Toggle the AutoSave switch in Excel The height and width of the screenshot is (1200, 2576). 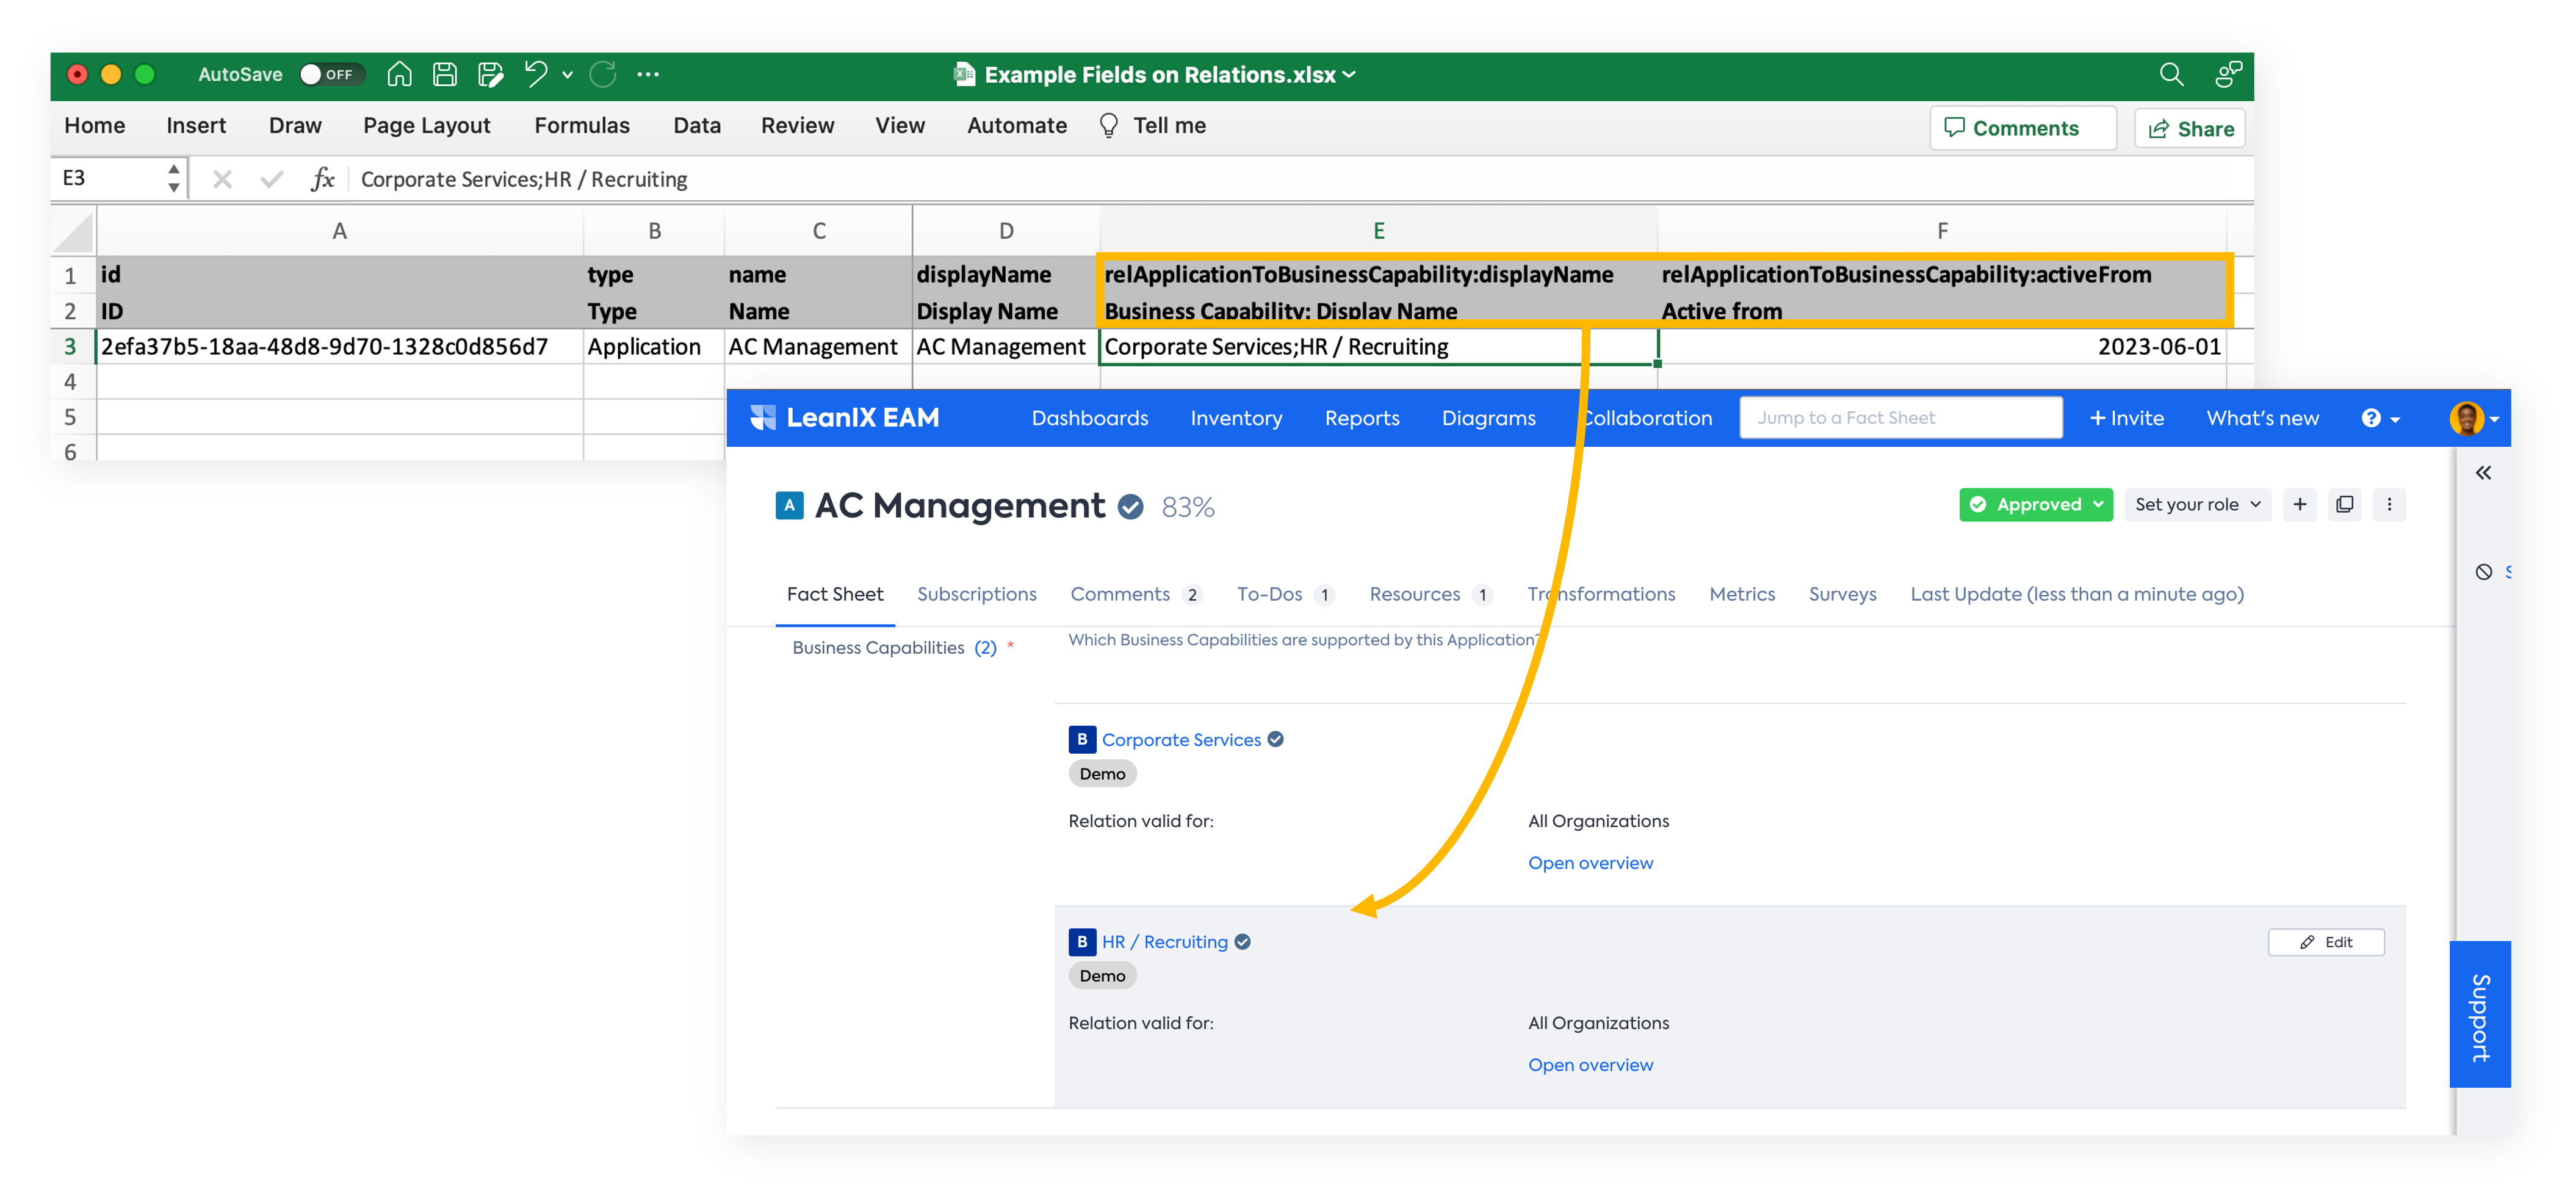[x=332, y=75]
